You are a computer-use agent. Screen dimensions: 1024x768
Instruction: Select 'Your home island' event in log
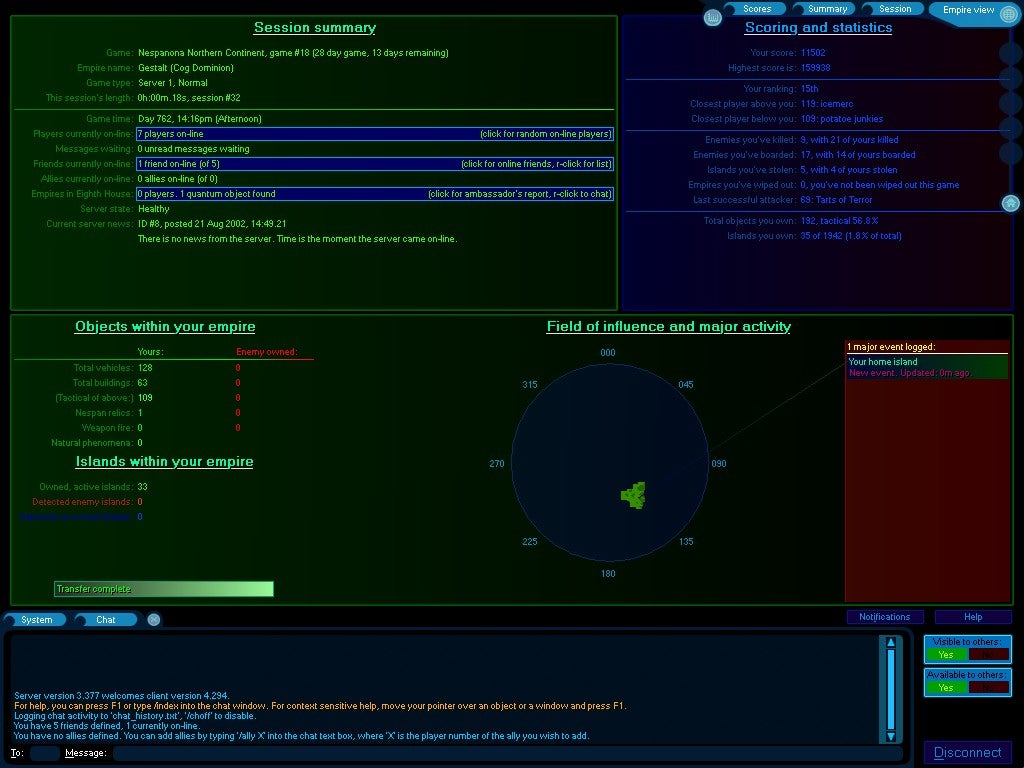click(926, 362)
